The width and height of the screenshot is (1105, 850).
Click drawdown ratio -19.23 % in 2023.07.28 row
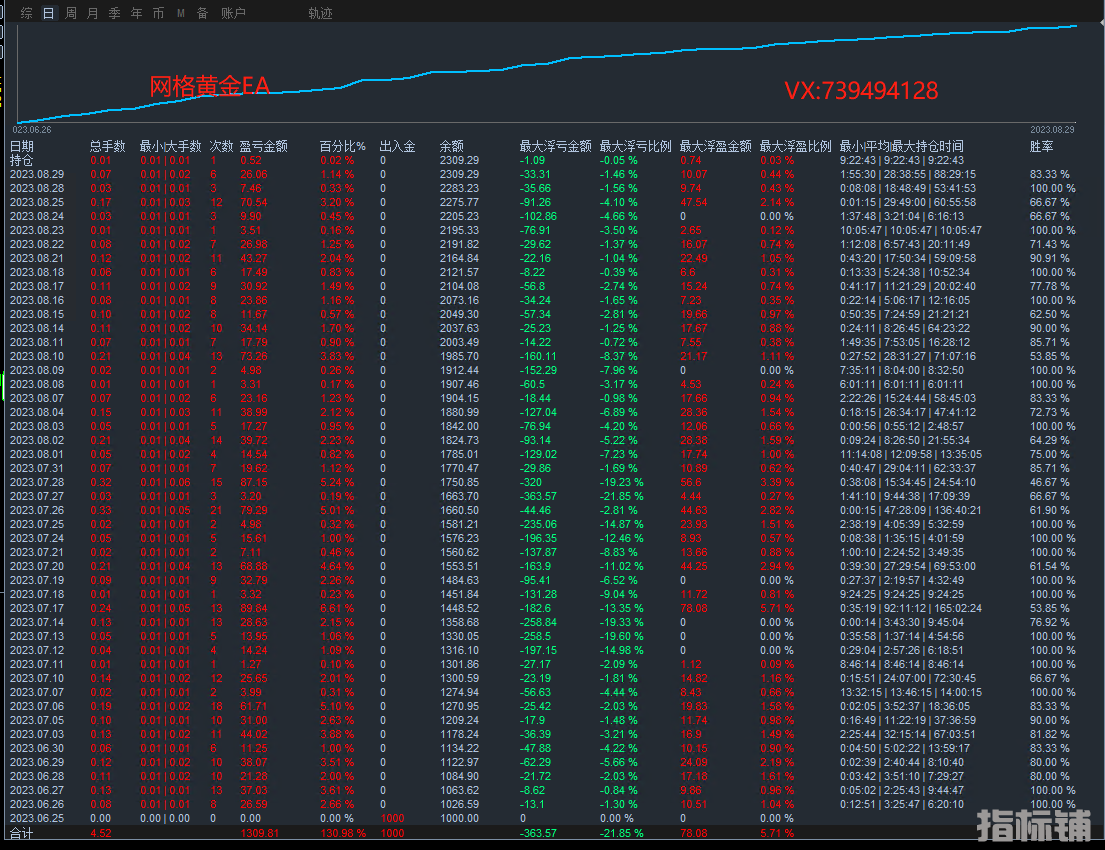[x=622, y=482]
